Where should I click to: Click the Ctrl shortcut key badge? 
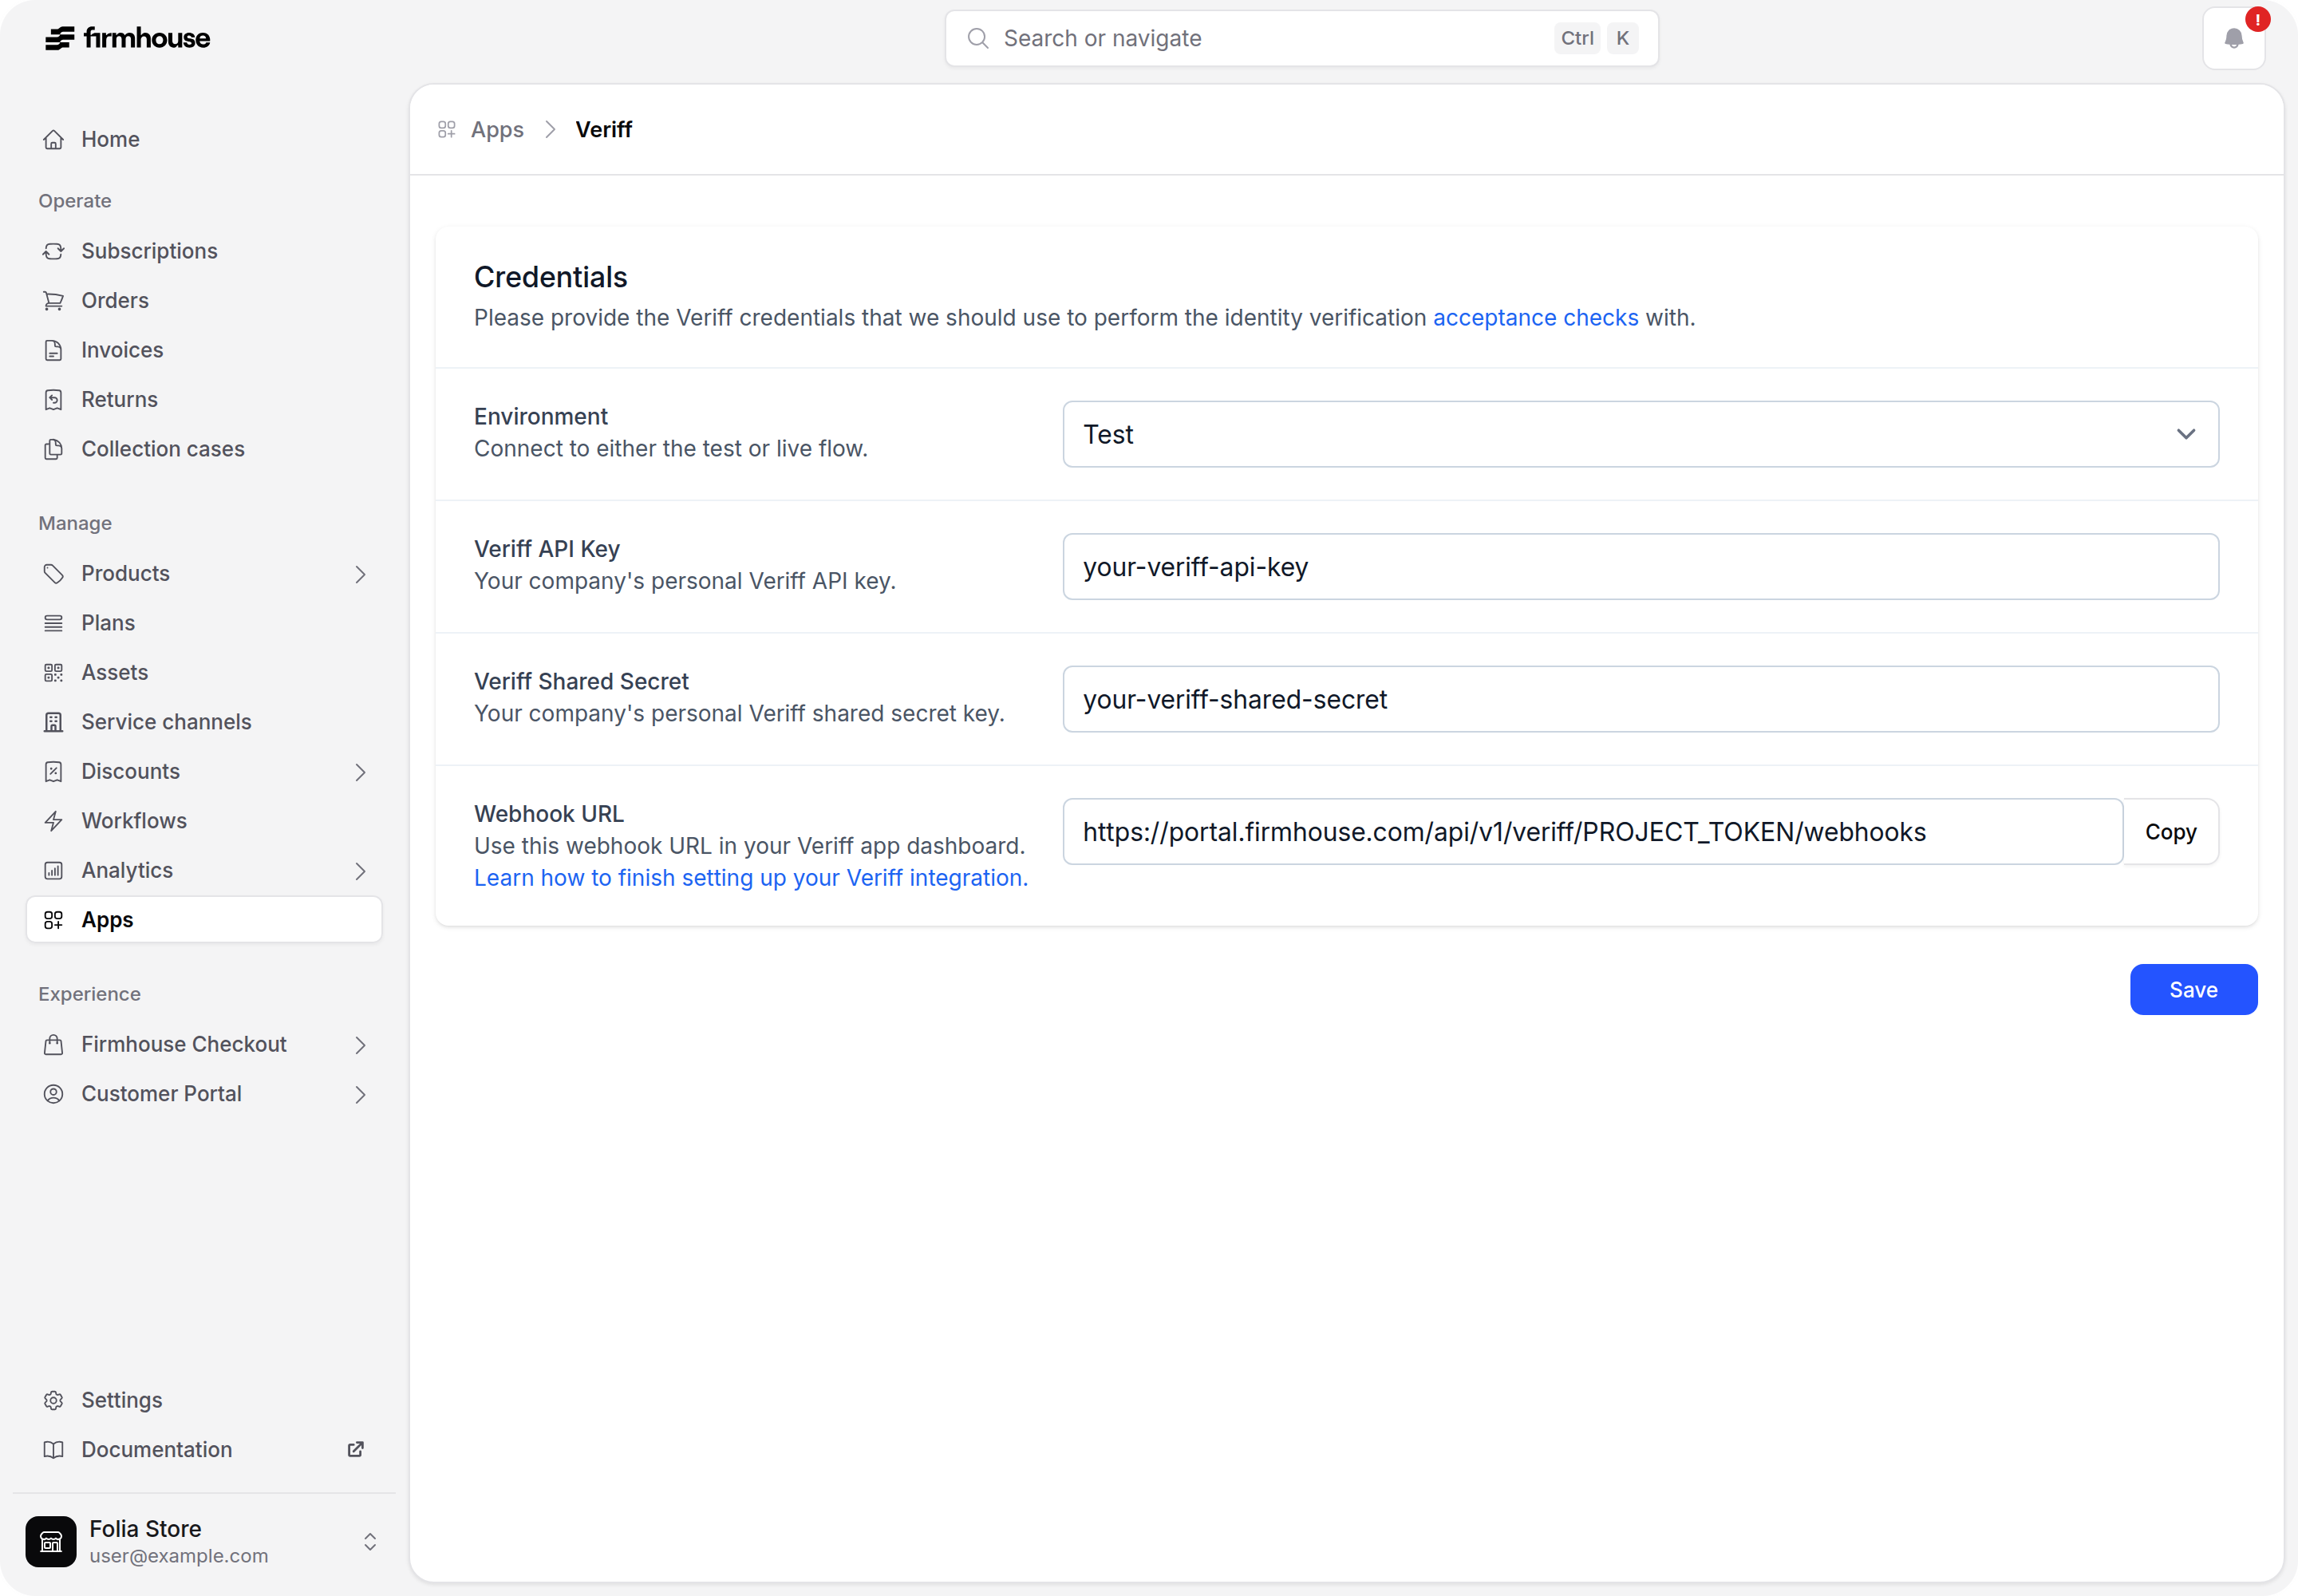pos(1577,38)
